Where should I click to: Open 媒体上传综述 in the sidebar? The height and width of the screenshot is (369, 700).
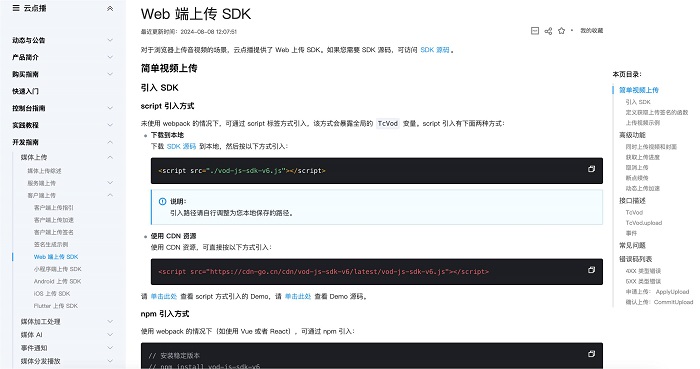(44, 171)
